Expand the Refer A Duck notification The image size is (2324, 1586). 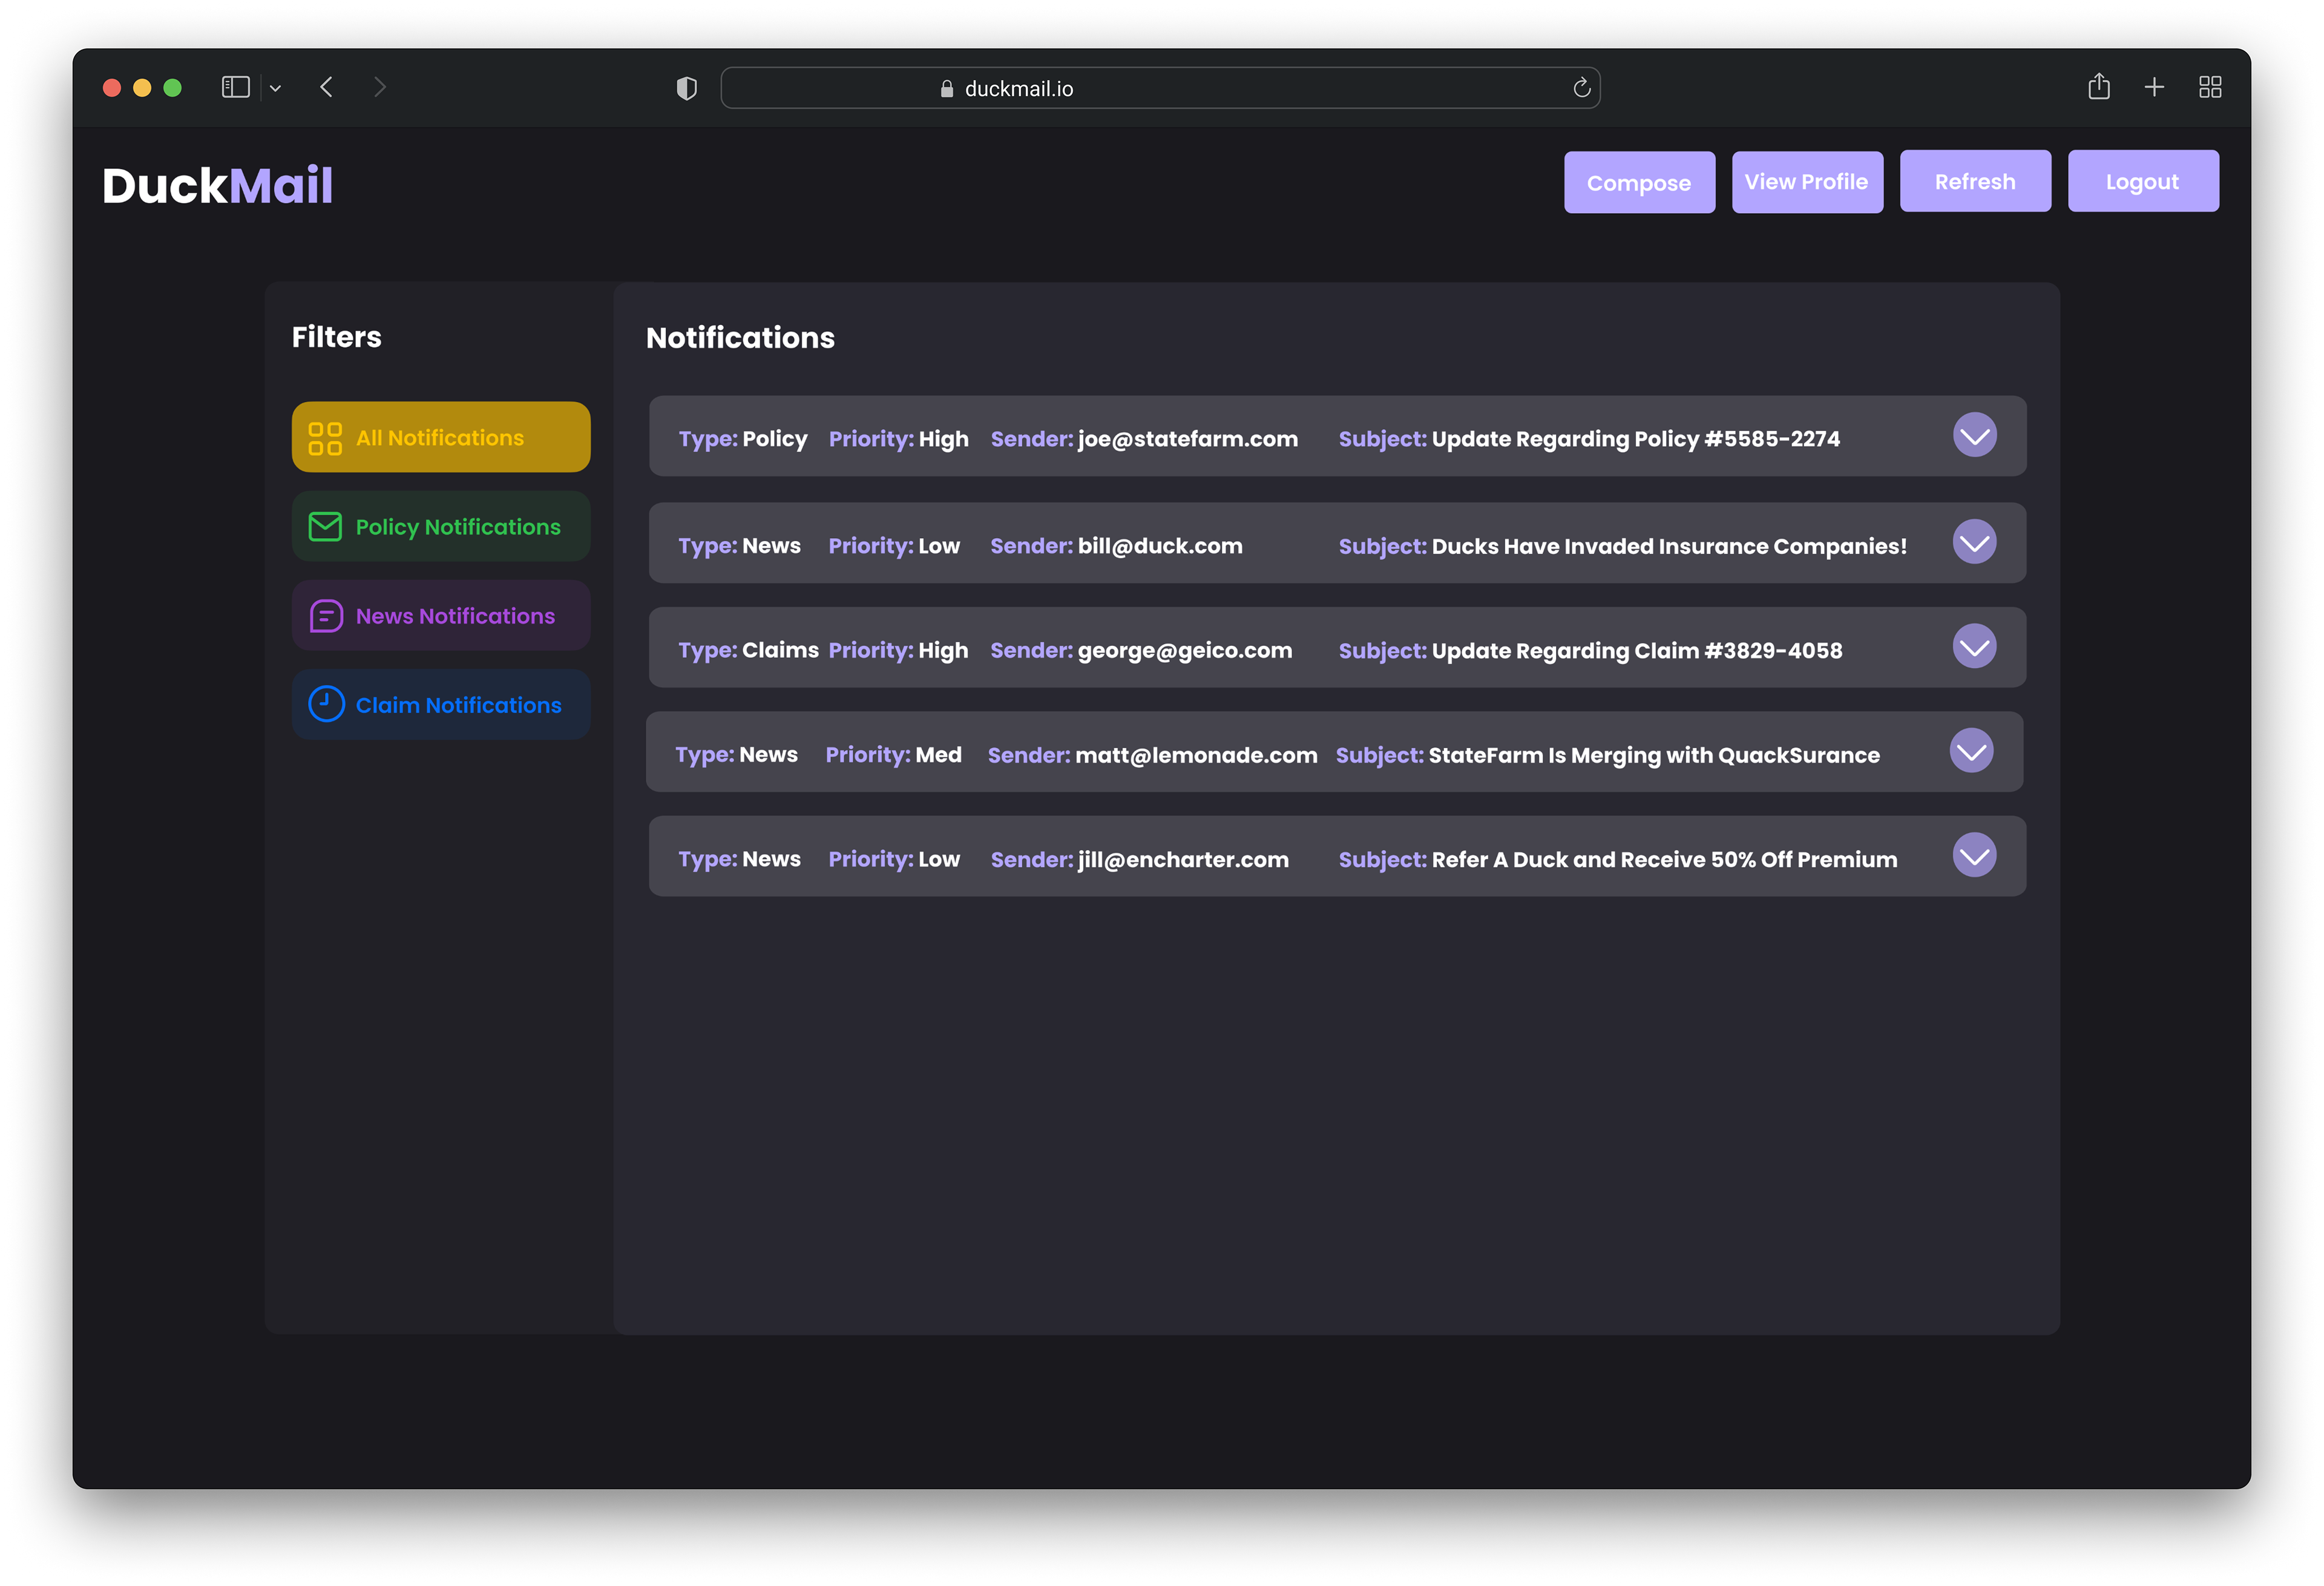pyautogui.click(x=1974, y=856)
